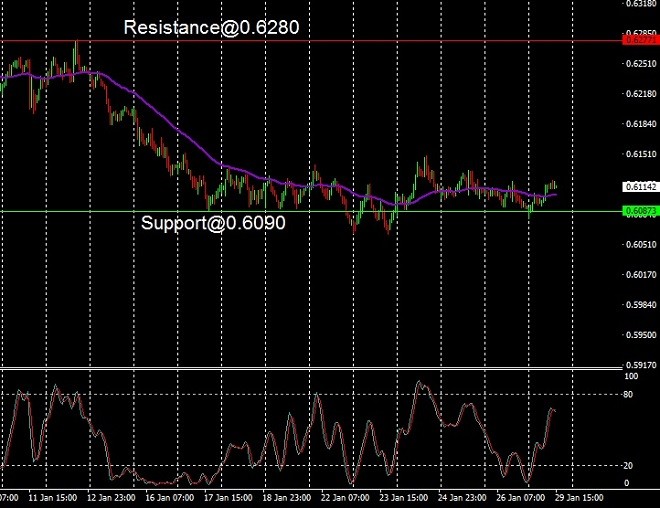This screenshot has height=508, width=660.
Task: Click the 0.61840 price axis label
Action: click(641, 124)
